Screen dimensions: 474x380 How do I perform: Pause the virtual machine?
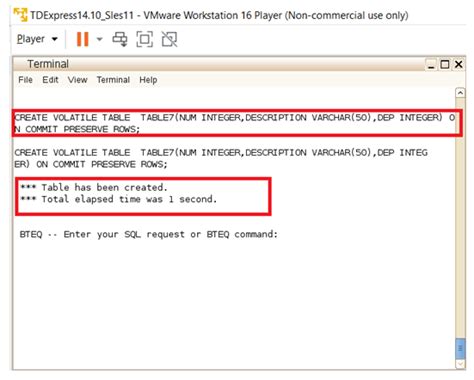tap(82, 39)
